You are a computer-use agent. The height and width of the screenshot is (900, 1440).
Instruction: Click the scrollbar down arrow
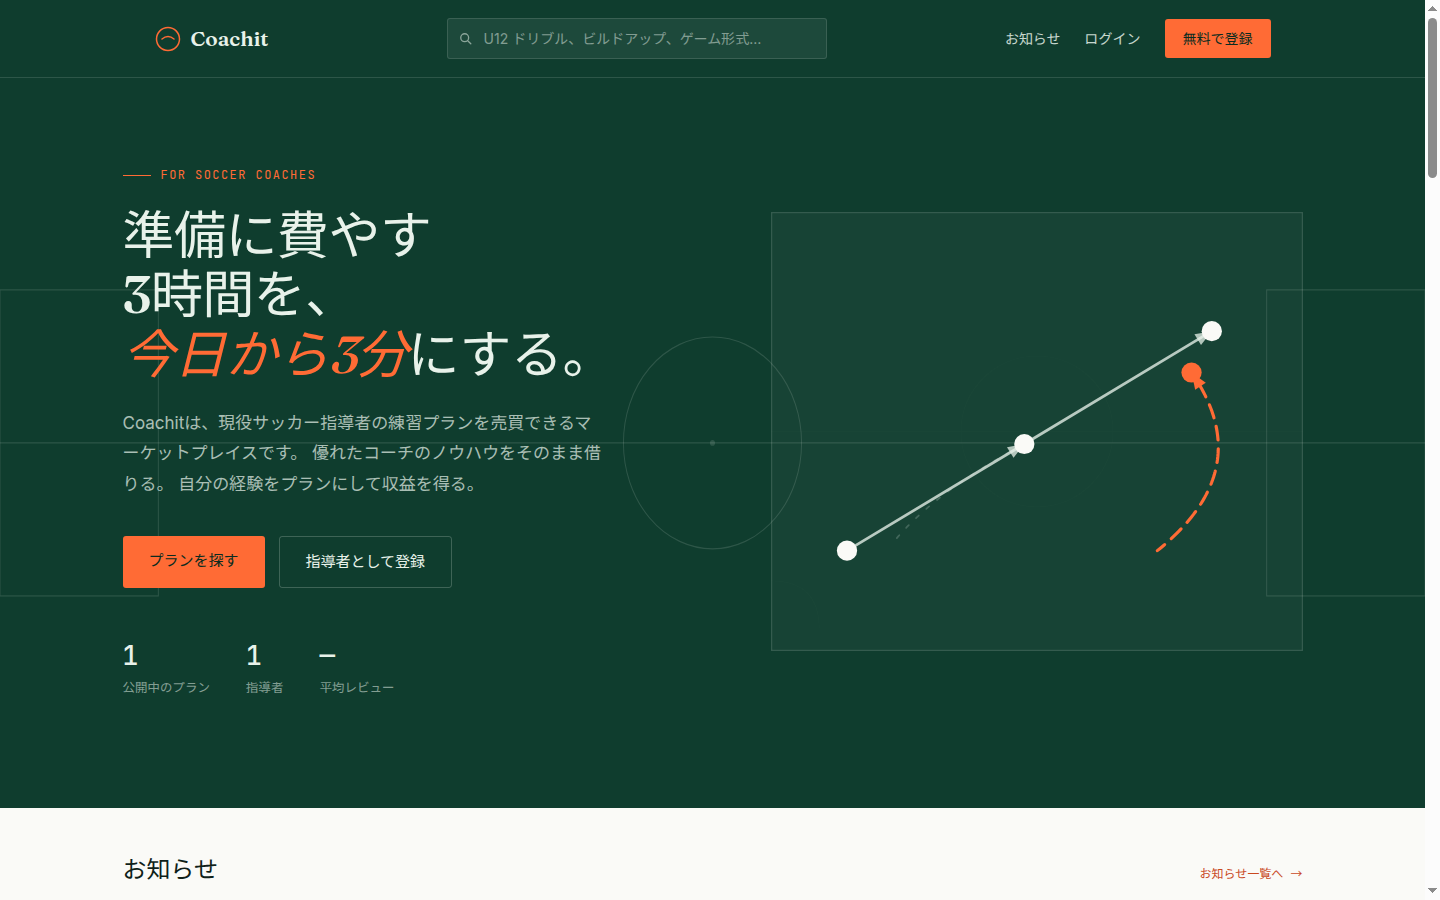1432,890
